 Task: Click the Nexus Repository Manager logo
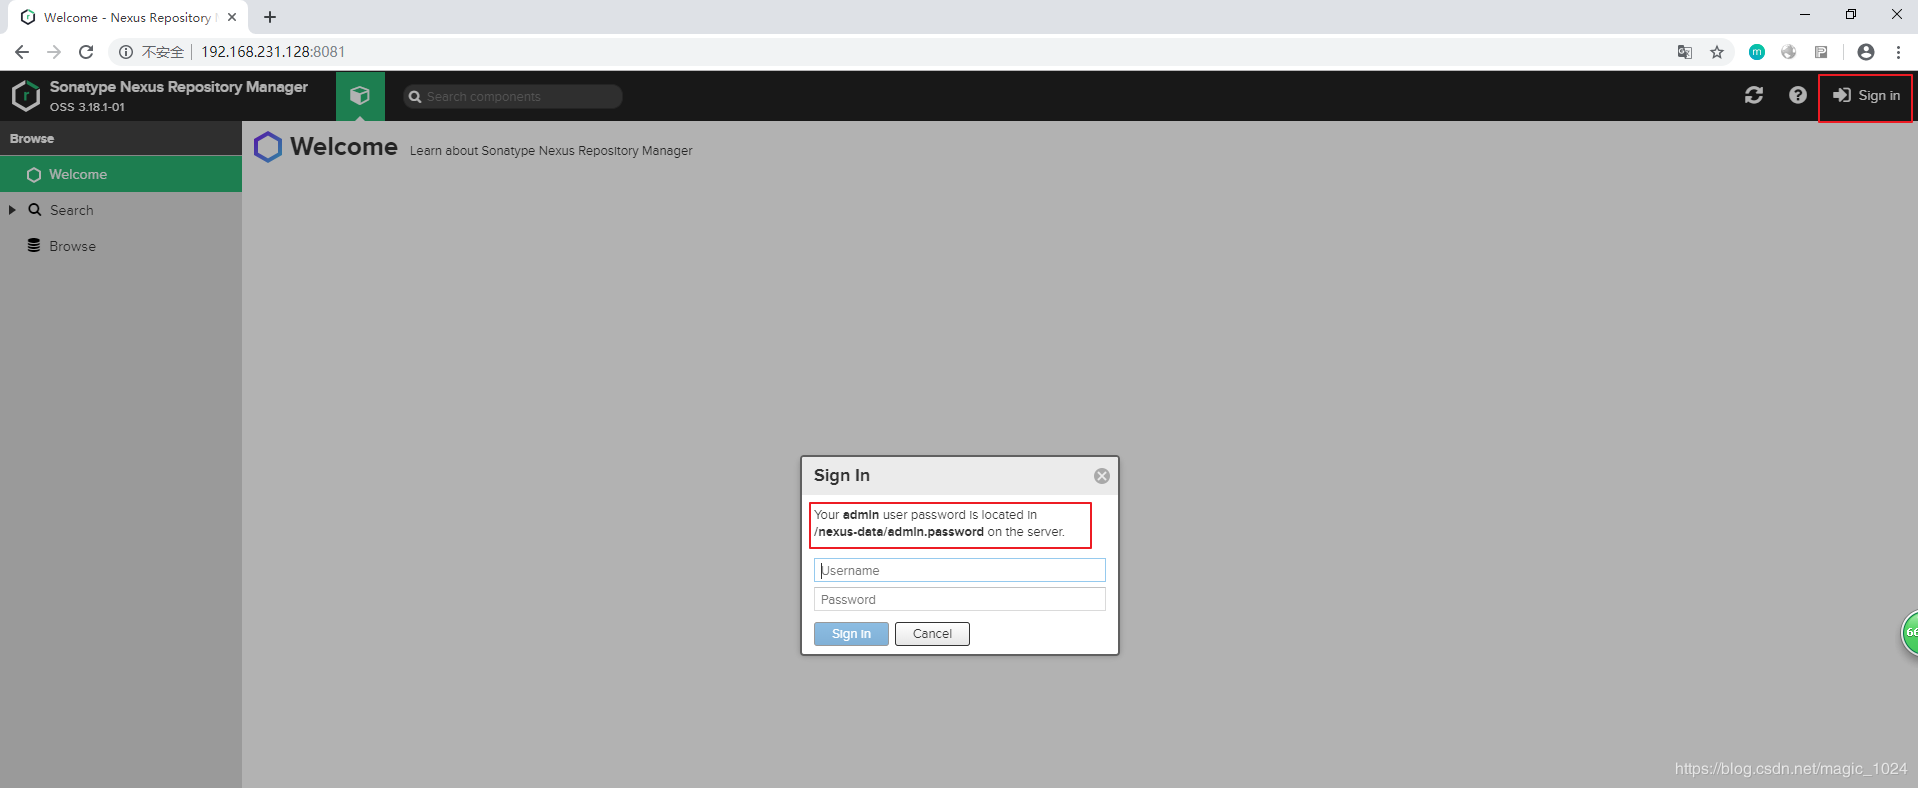(26, 96)
